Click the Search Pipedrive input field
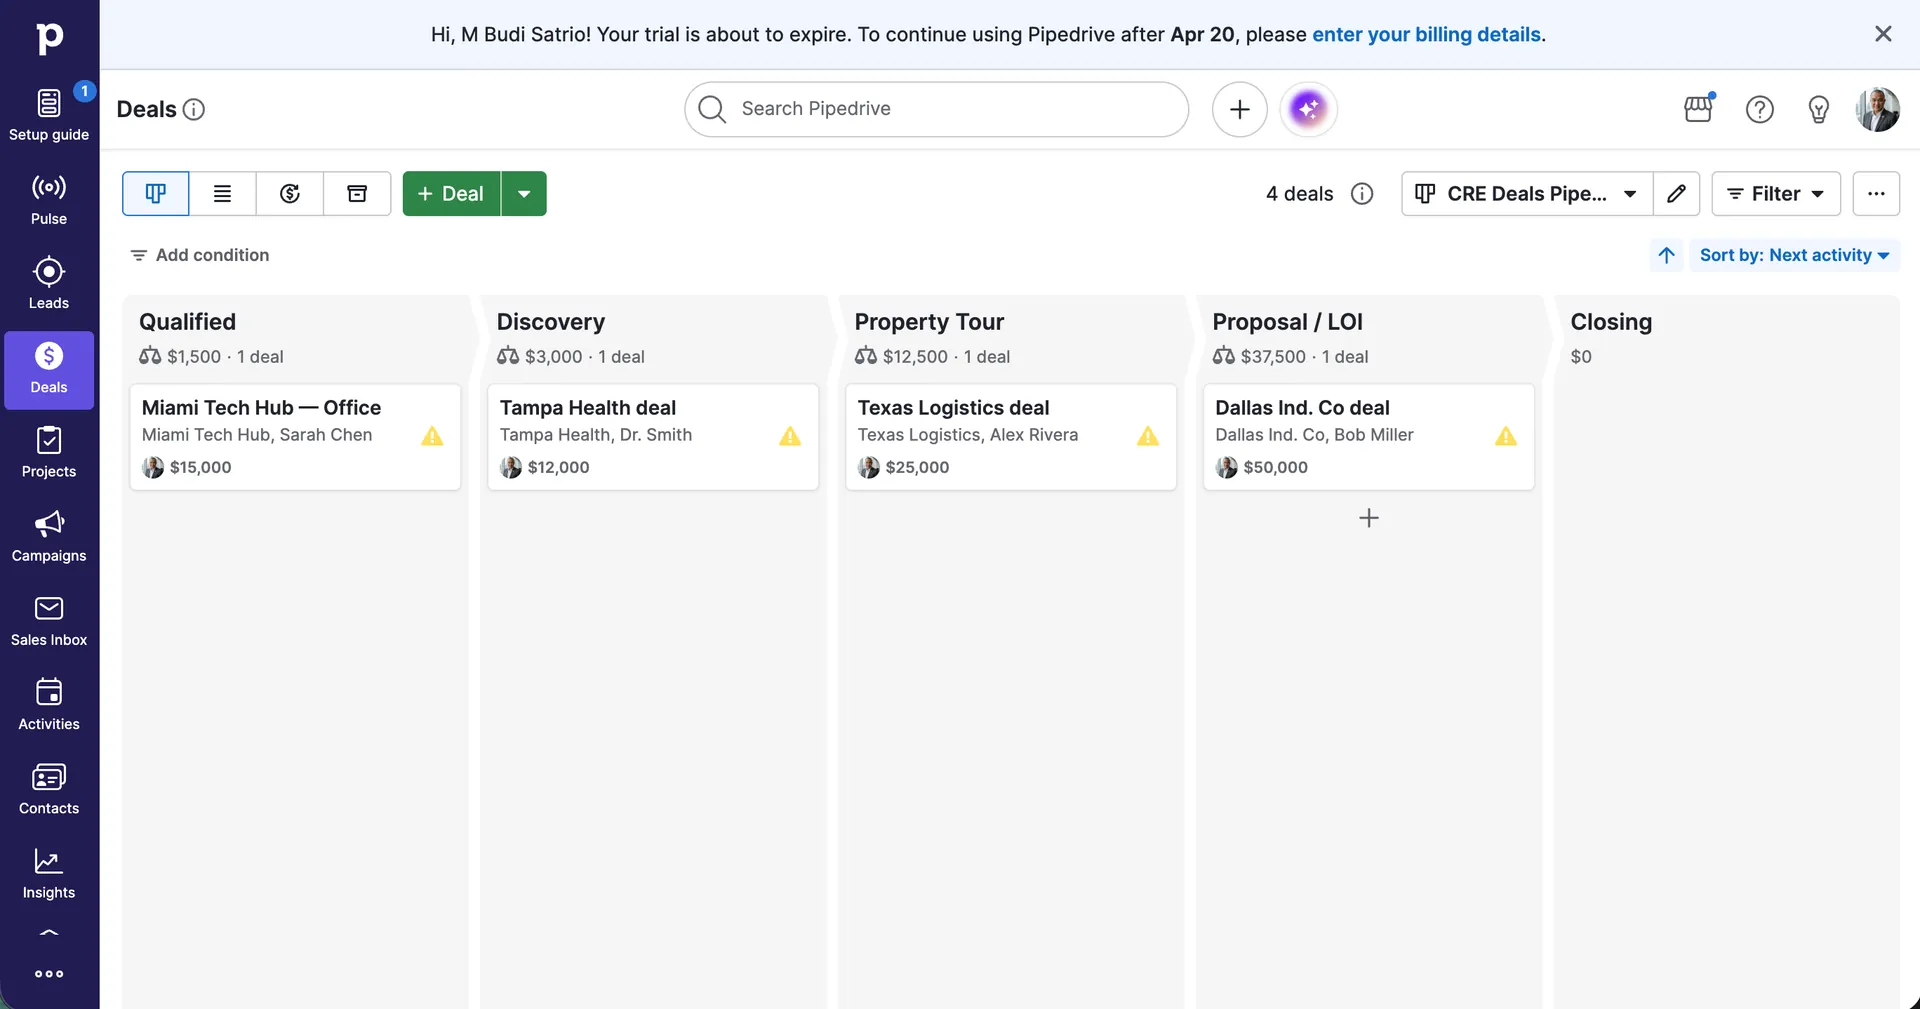 click(x=936, y=109)
